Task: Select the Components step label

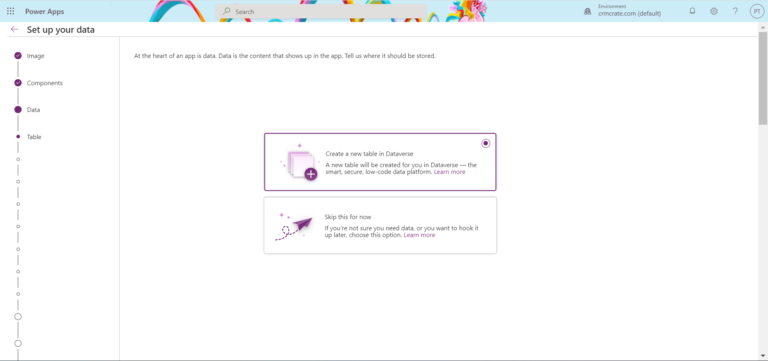Action: click(45, 83)
